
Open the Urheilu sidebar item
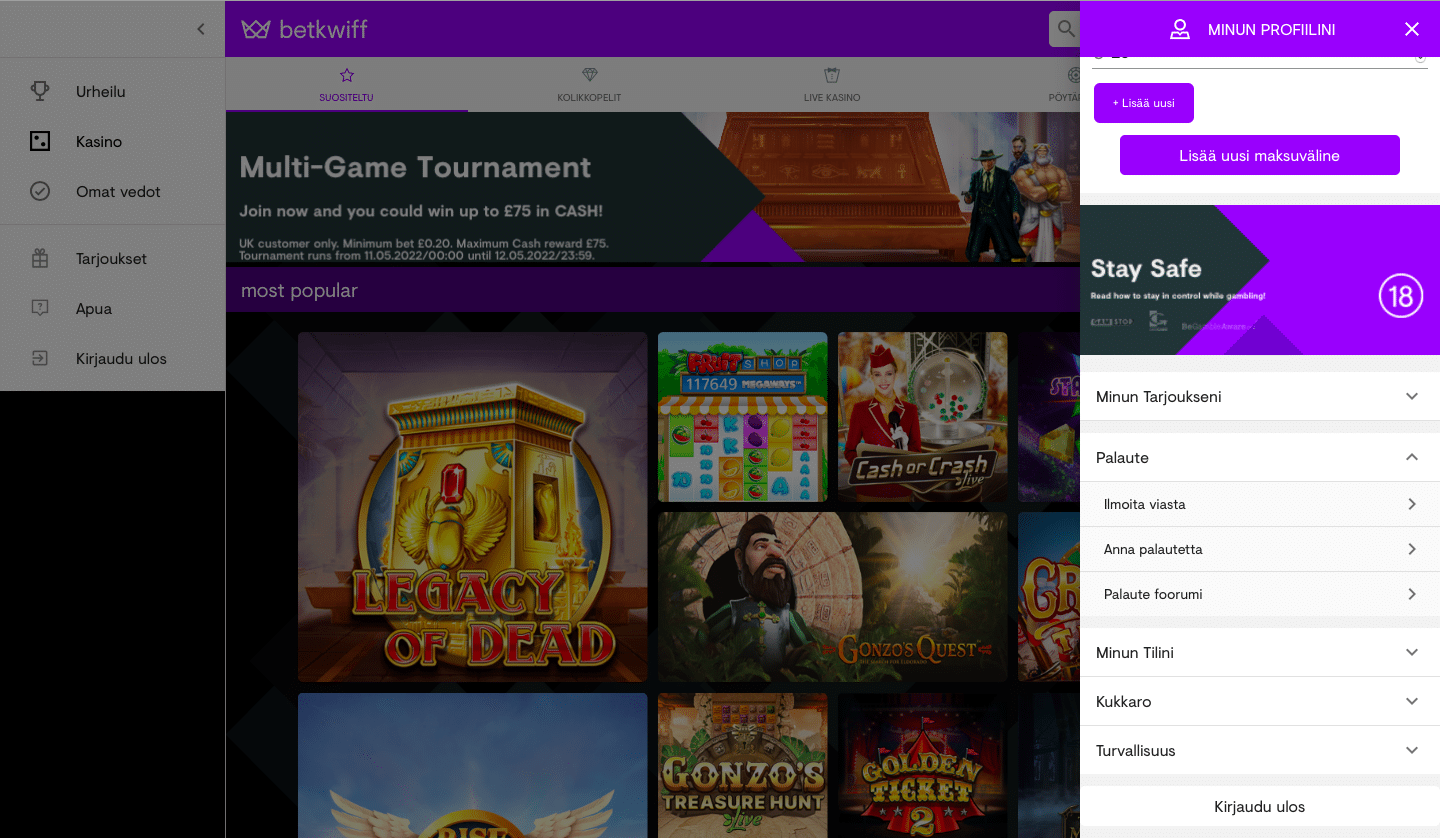coord(112,91)
